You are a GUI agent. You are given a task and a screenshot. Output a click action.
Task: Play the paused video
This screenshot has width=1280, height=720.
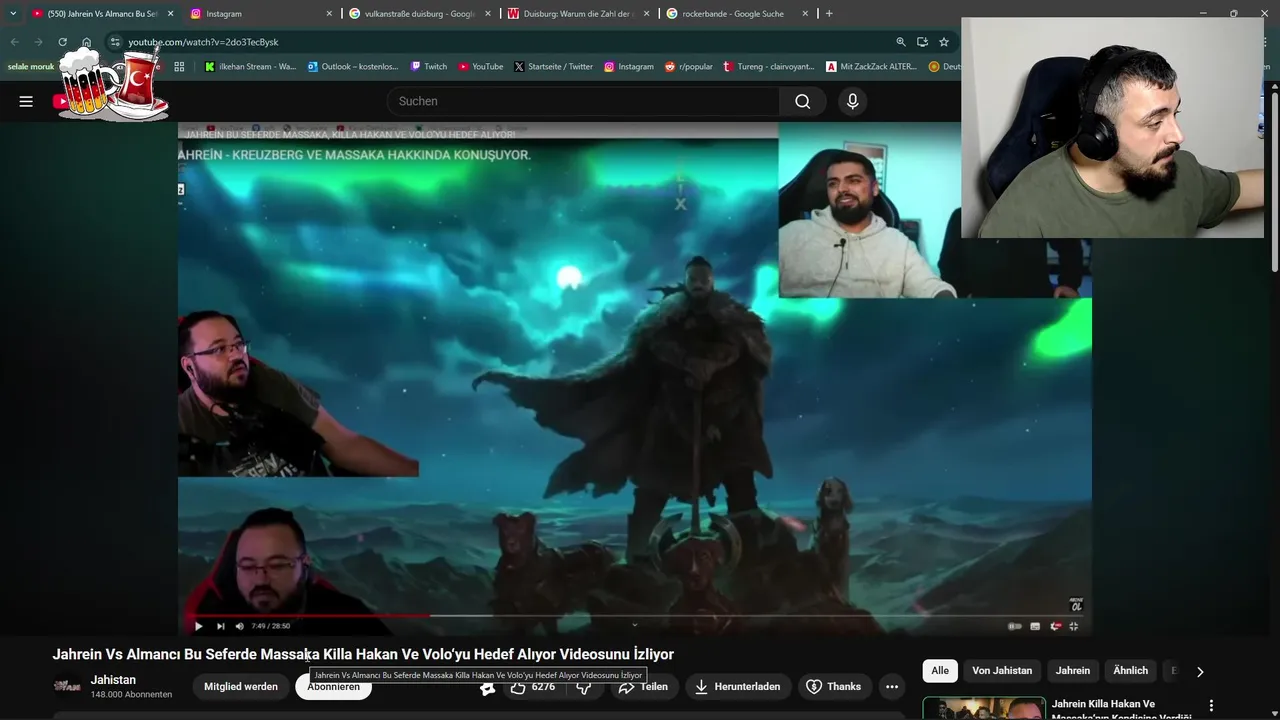point(198,626)
